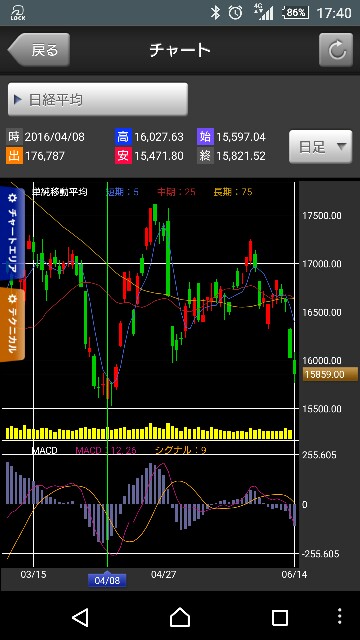
Task: Open the 日足 timeframe dropdown
Action: pos(320,147)
